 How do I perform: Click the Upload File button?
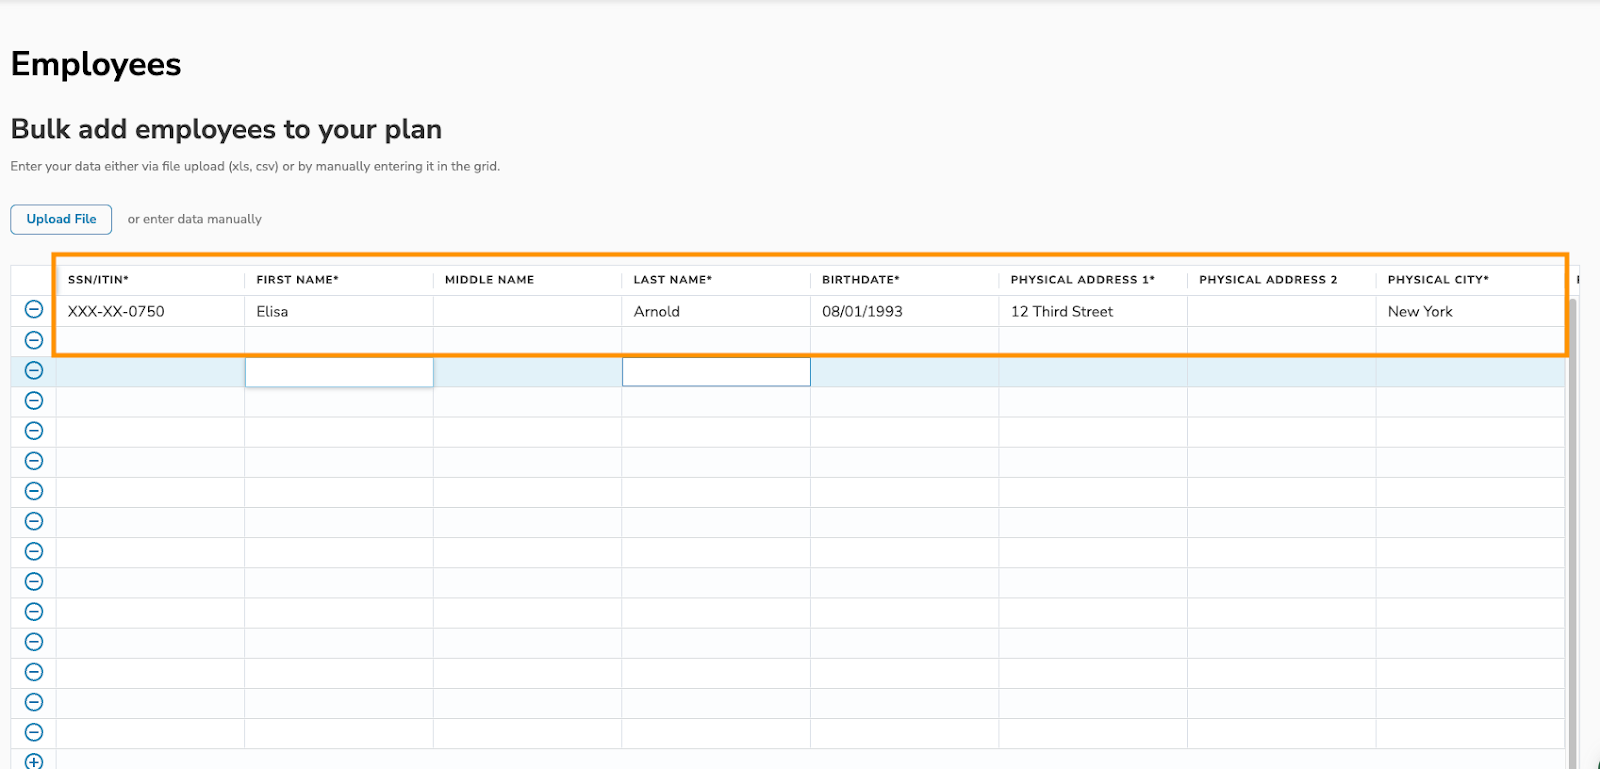[x=61, y=219]
